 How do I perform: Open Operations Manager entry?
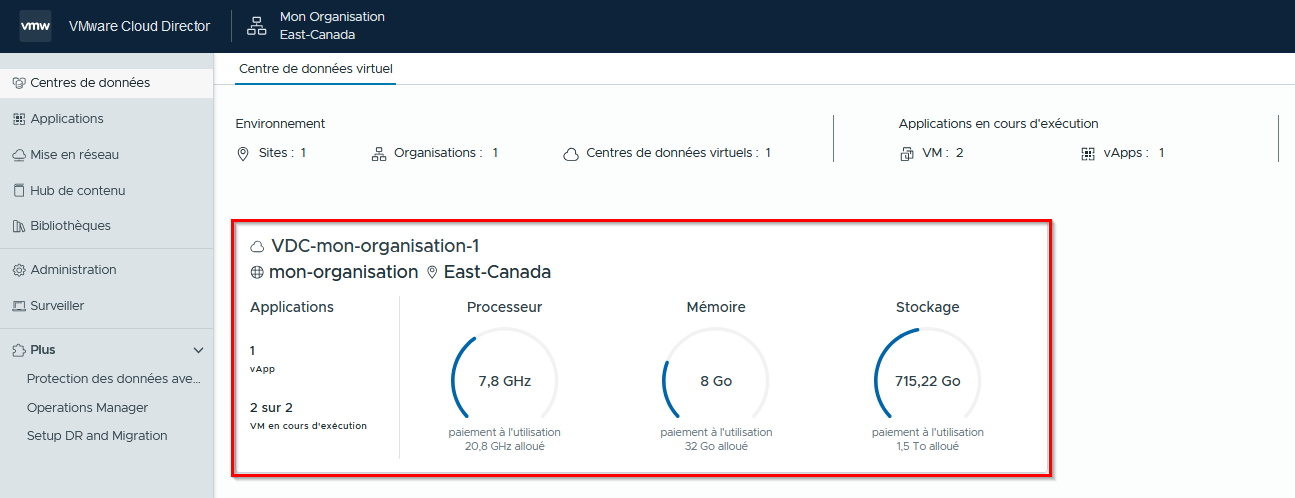87,408
